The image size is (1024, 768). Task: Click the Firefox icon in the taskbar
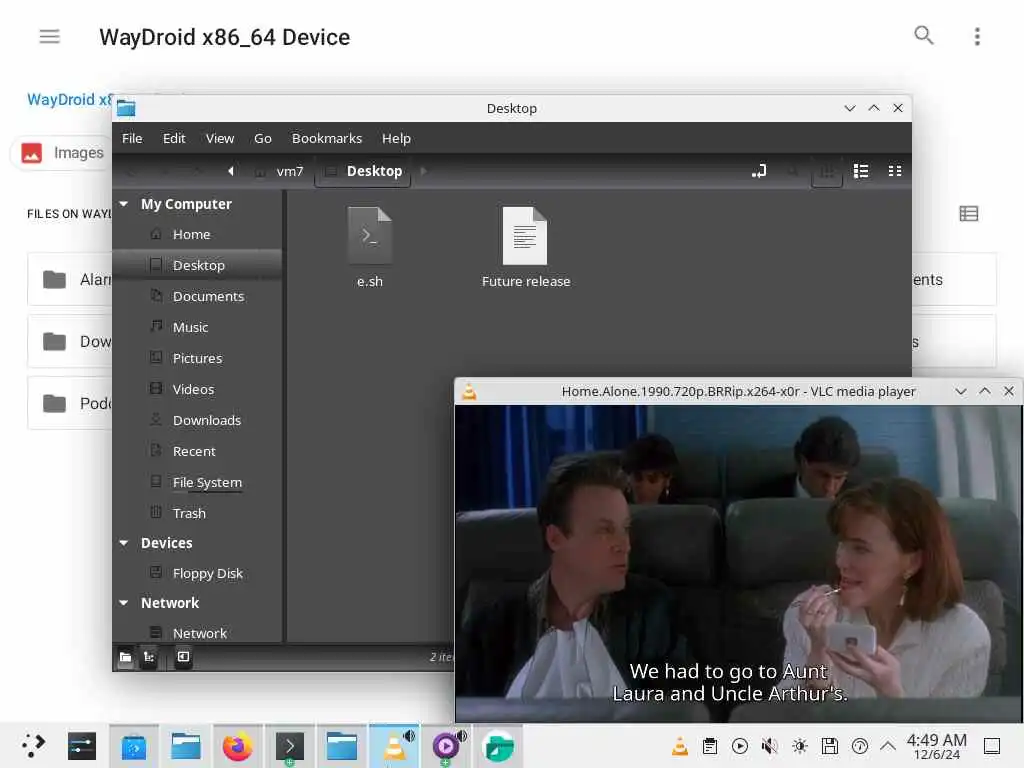click(x=237, y=746)
